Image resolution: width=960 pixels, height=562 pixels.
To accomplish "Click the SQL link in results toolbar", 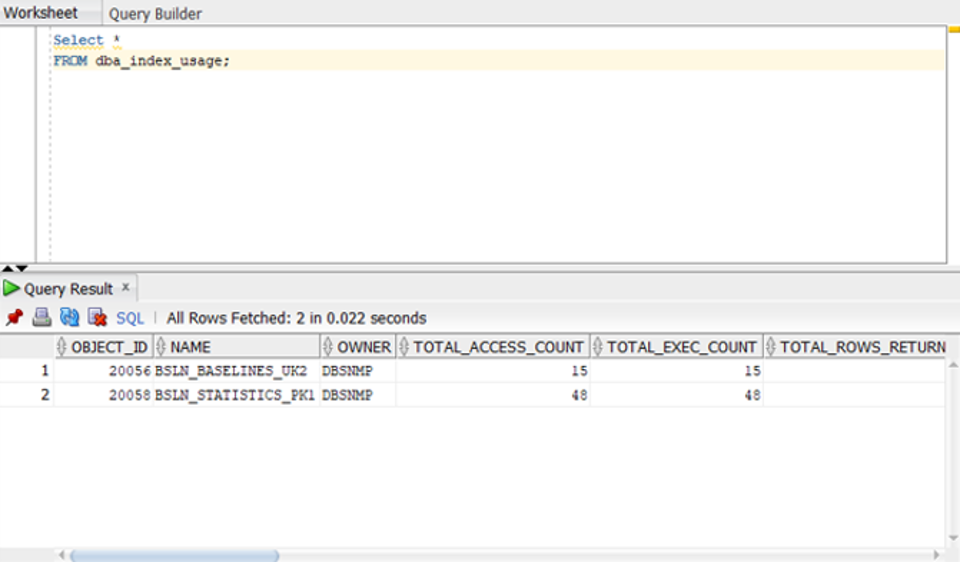I will tap(130, 318).
